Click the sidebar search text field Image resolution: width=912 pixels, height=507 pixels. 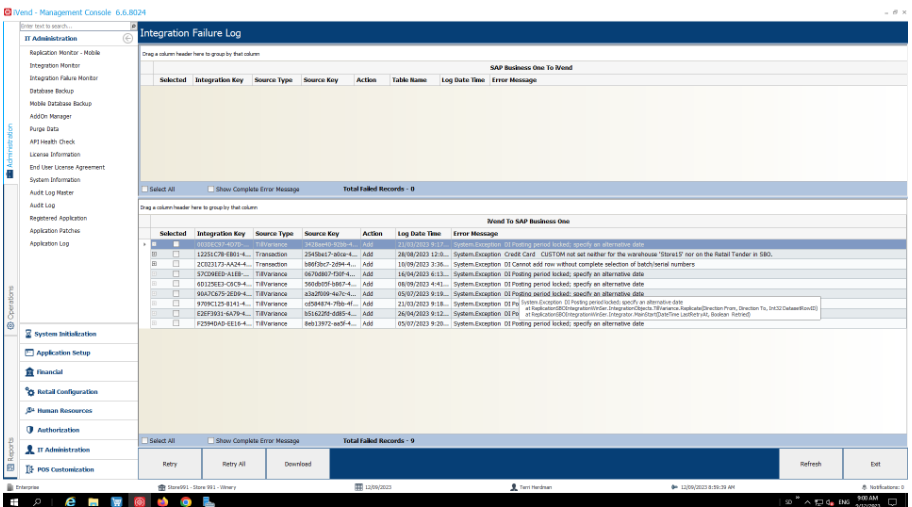pyautogui.click(x=75, y=26)
